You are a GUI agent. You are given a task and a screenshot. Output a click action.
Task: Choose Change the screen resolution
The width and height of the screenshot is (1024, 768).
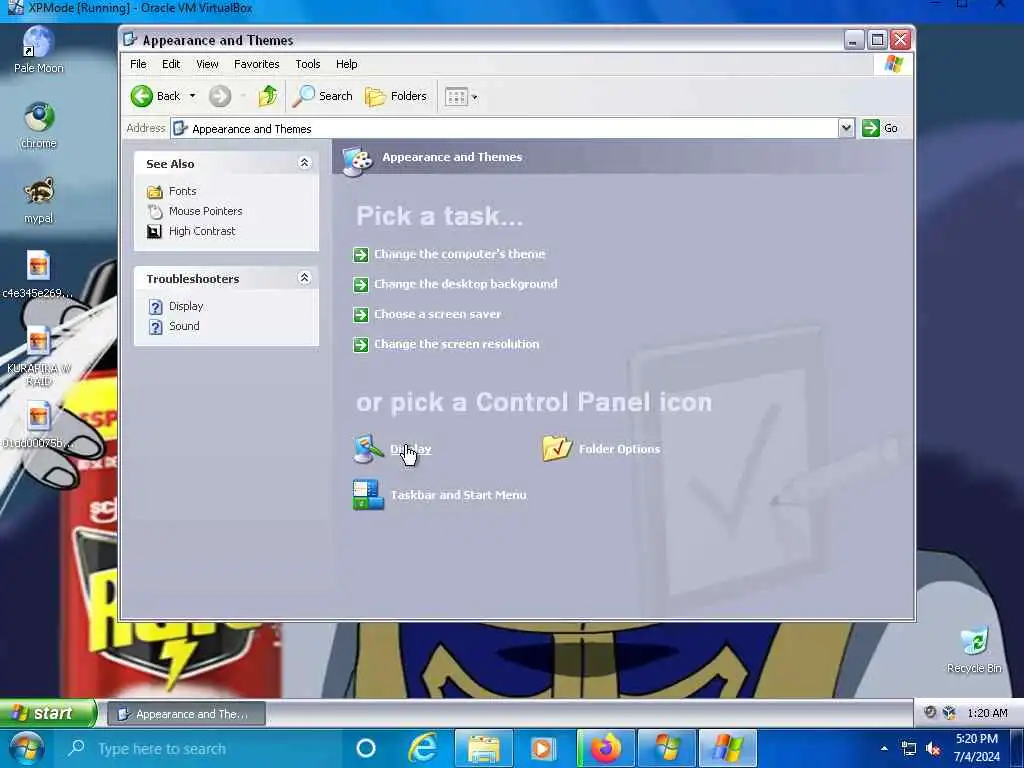[x=456, y=344]
